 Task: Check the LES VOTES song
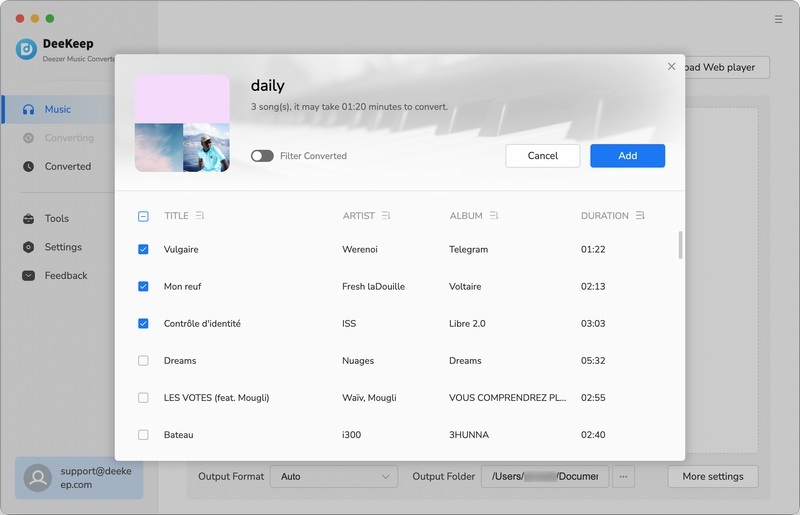point(143,398)
